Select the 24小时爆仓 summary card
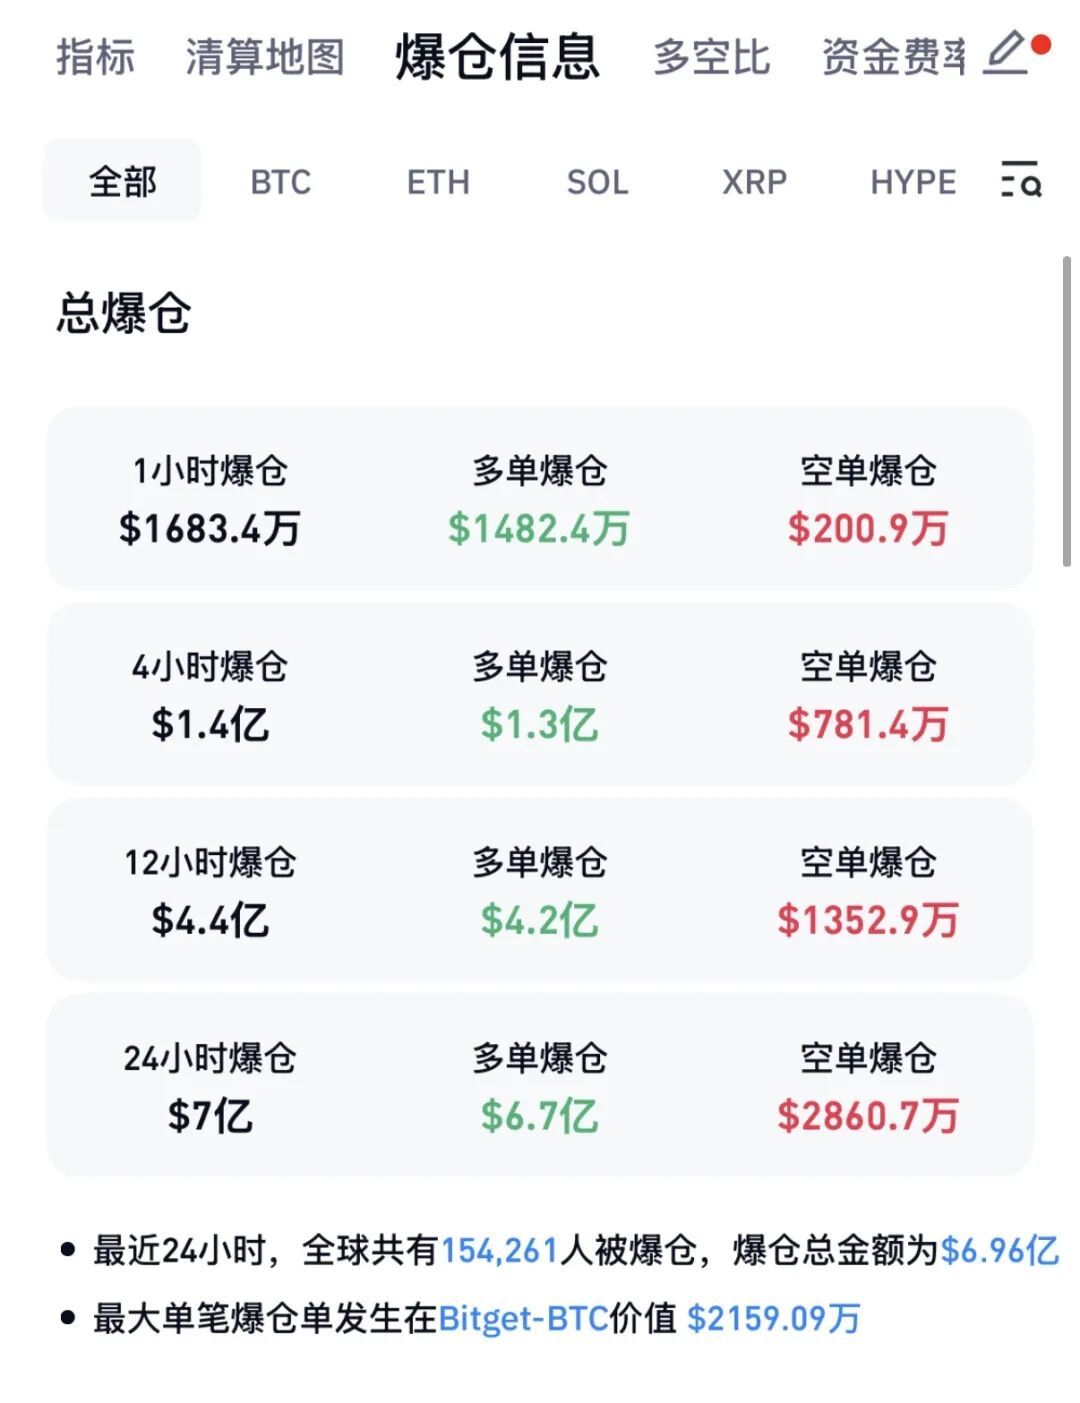The height and width of the screenshot is (1403, 1080). click(x=539, y=1085)
